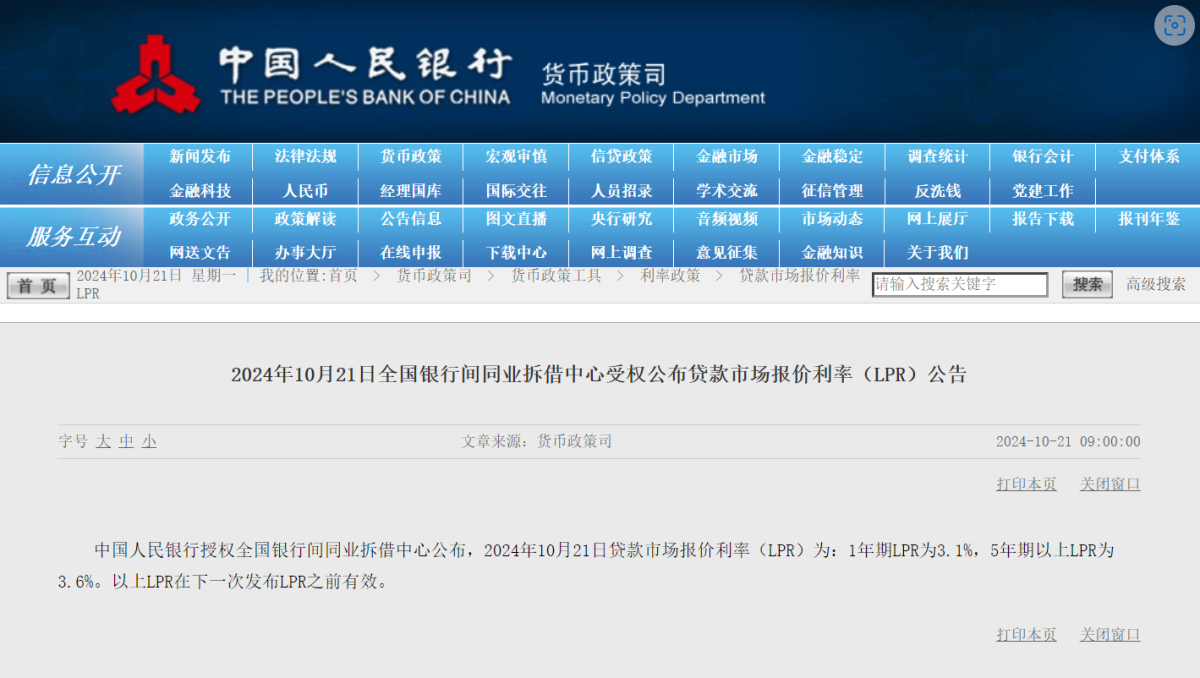Click the bottom 关闭窗口 close window link
Image resolution: width=1200 pixels, height=678 pixels.
1110,634
